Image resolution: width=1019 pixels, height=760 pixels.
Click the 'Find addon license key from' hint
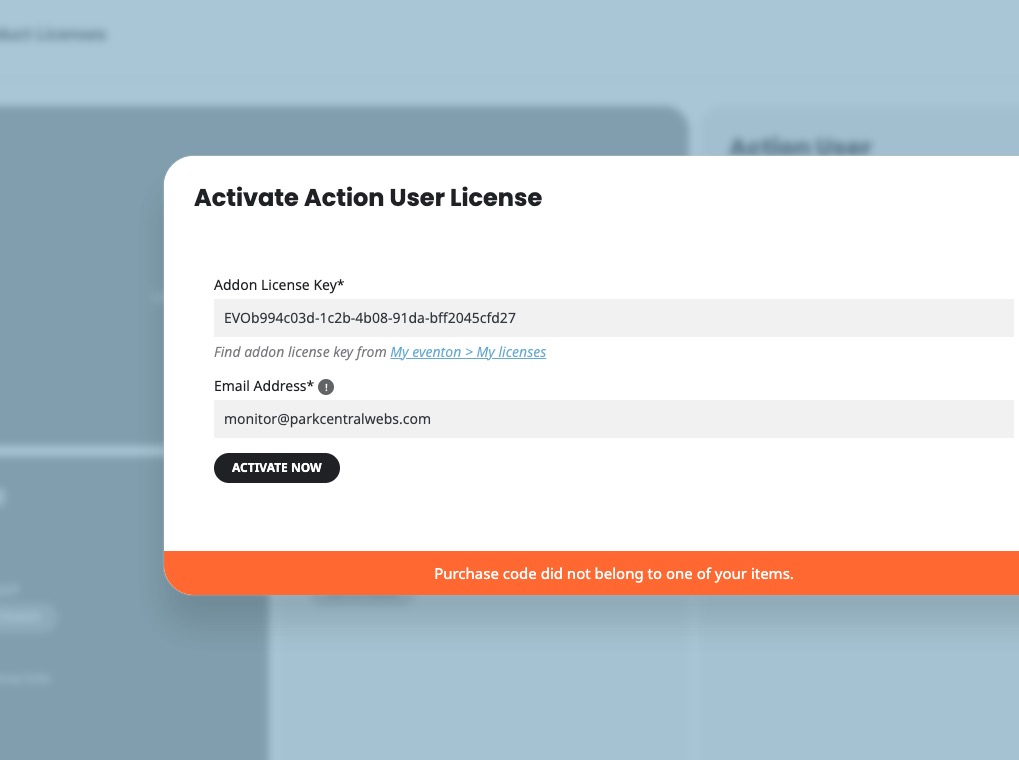click(300, 352)
